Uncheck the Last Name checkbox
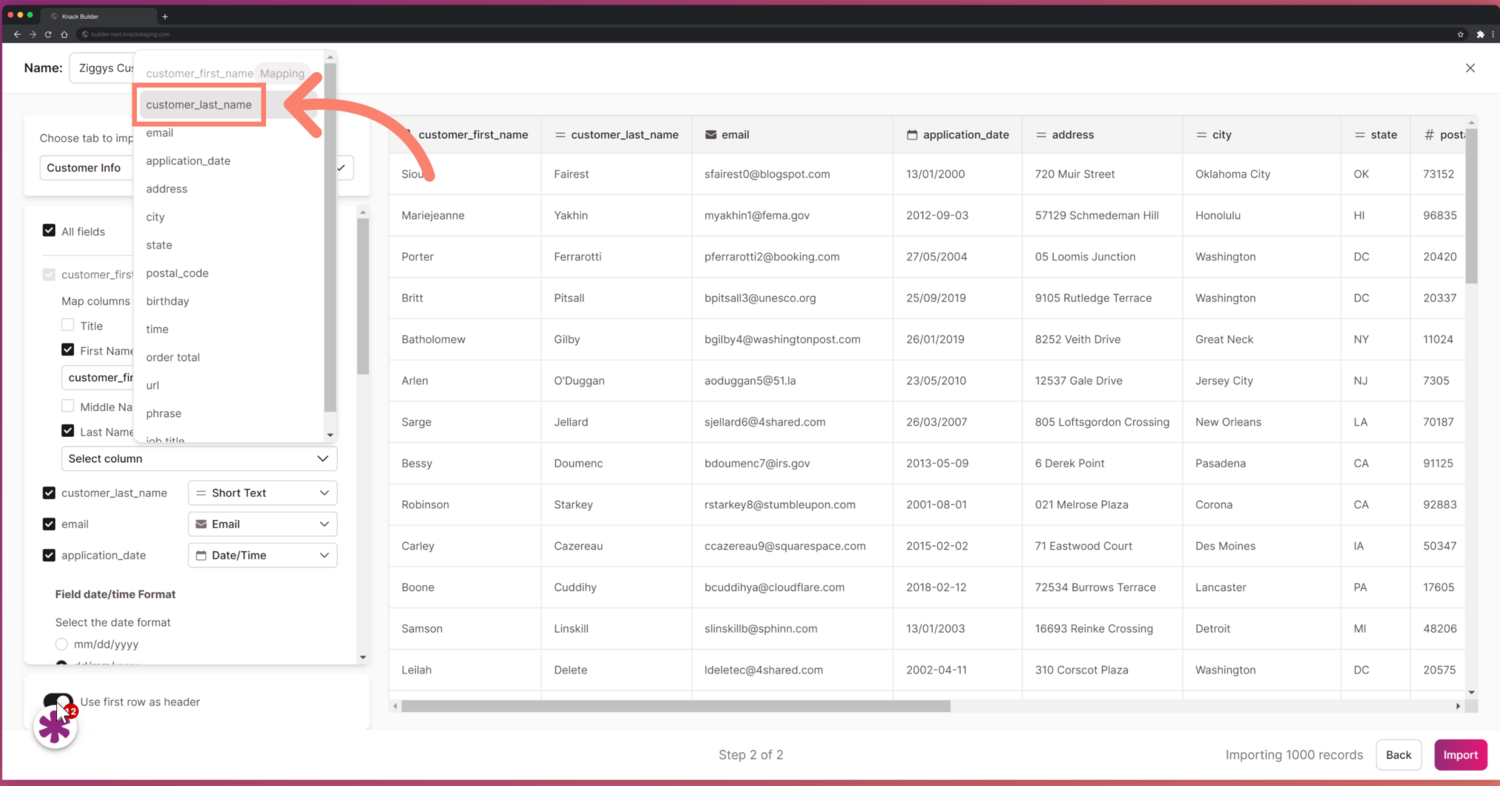Viewport: 1500px width, 786px height. tap(68, 431)
